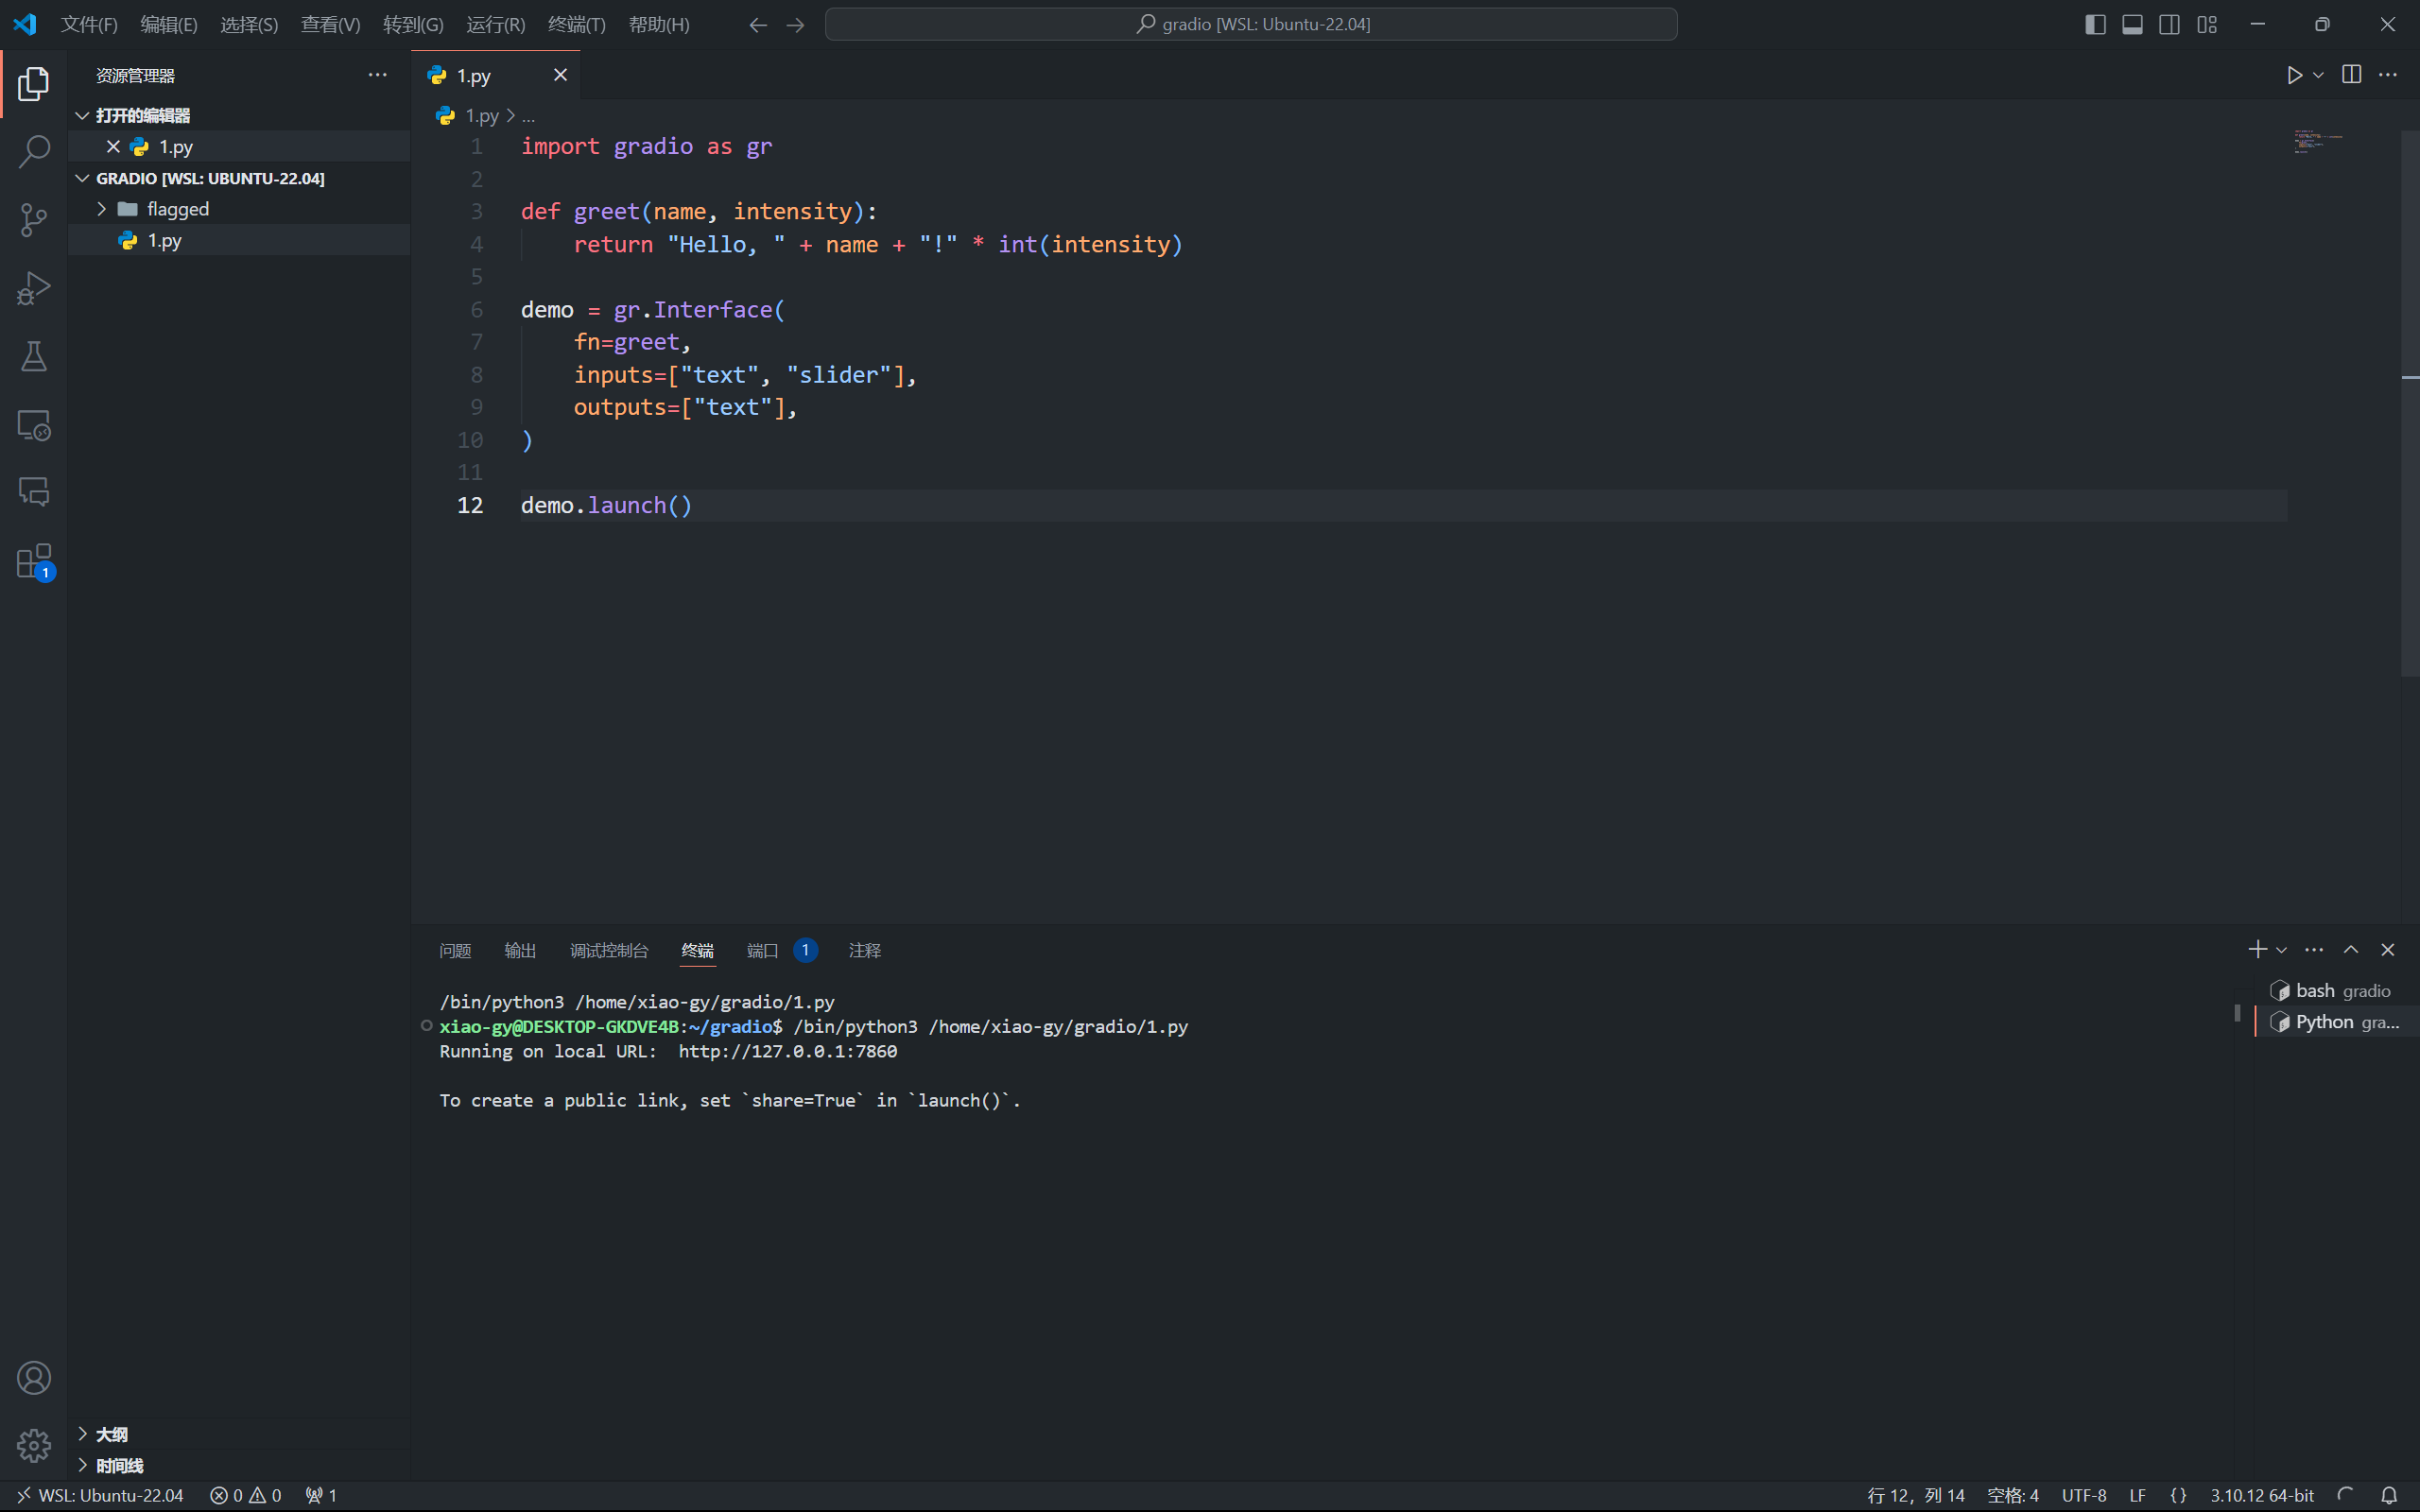Image resolution: width=2420 pixels, height=1512 pixels.
Task: Go back with navigation arrow
Action: pyautogui.click(x=758, y=25)
